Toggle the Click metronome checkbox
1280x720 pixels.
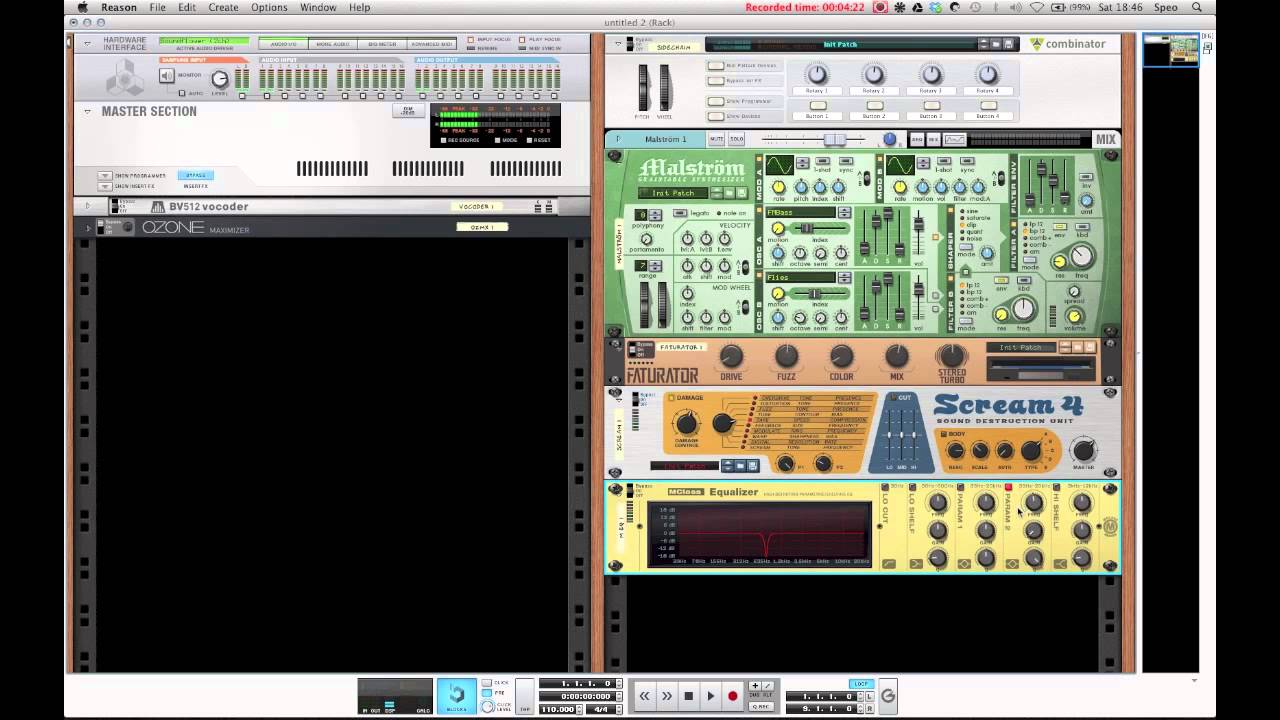coord(486,683)
